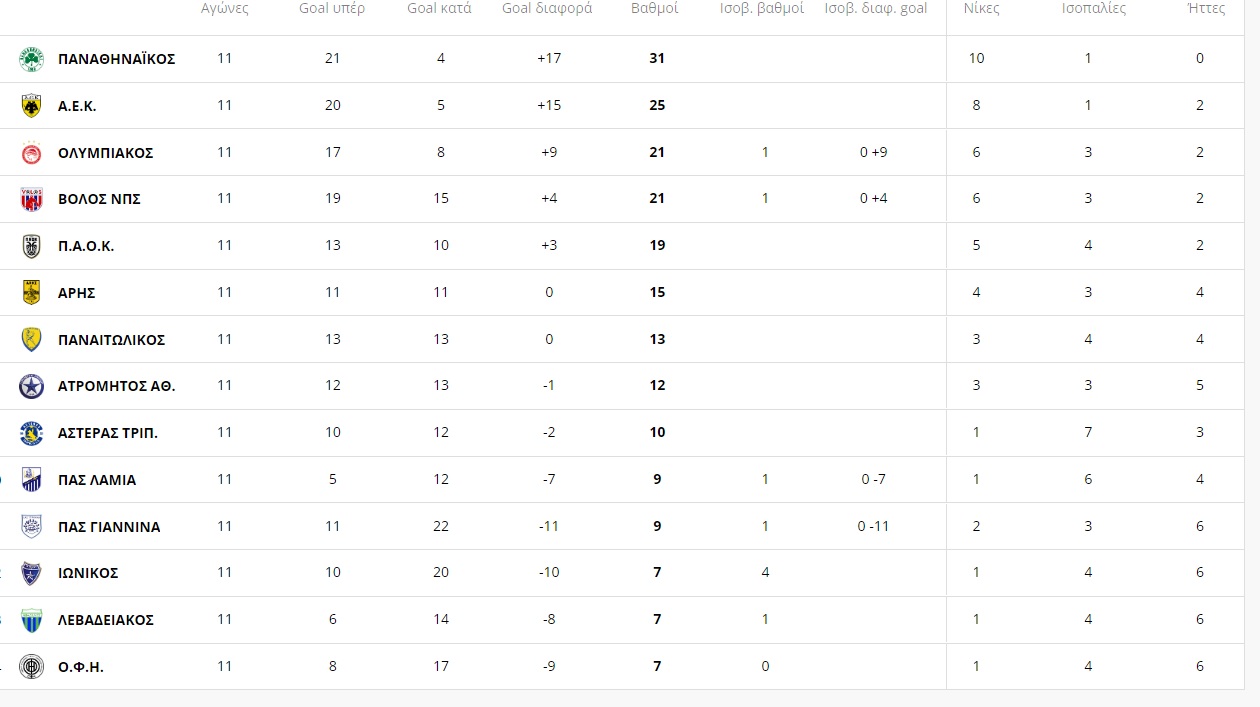Click the ΠΑΣ ΓΙΑΝΝΙΝΑ team logo

tap(32, 527)
